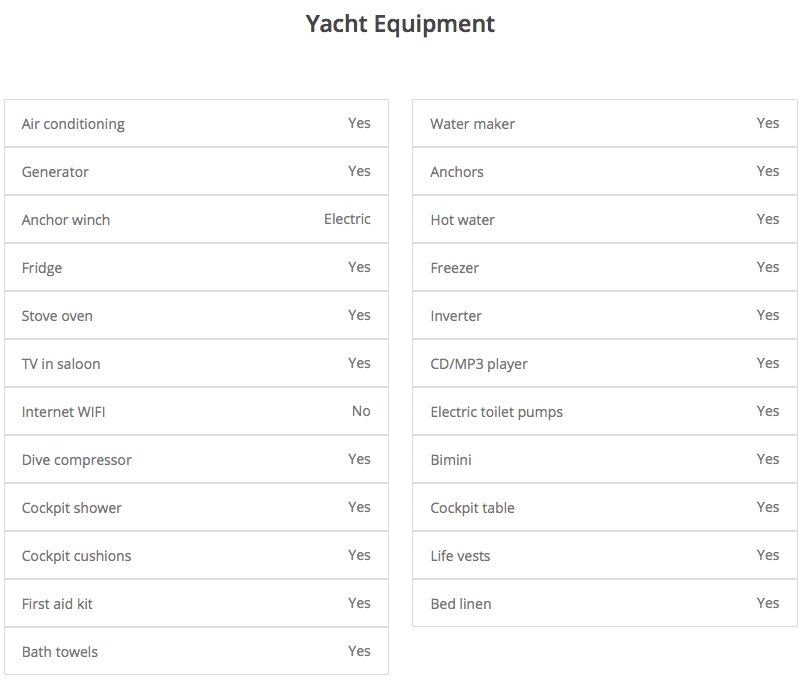Select the Dive compressor row
Screen dimensions: 803x680
[196, 460]
